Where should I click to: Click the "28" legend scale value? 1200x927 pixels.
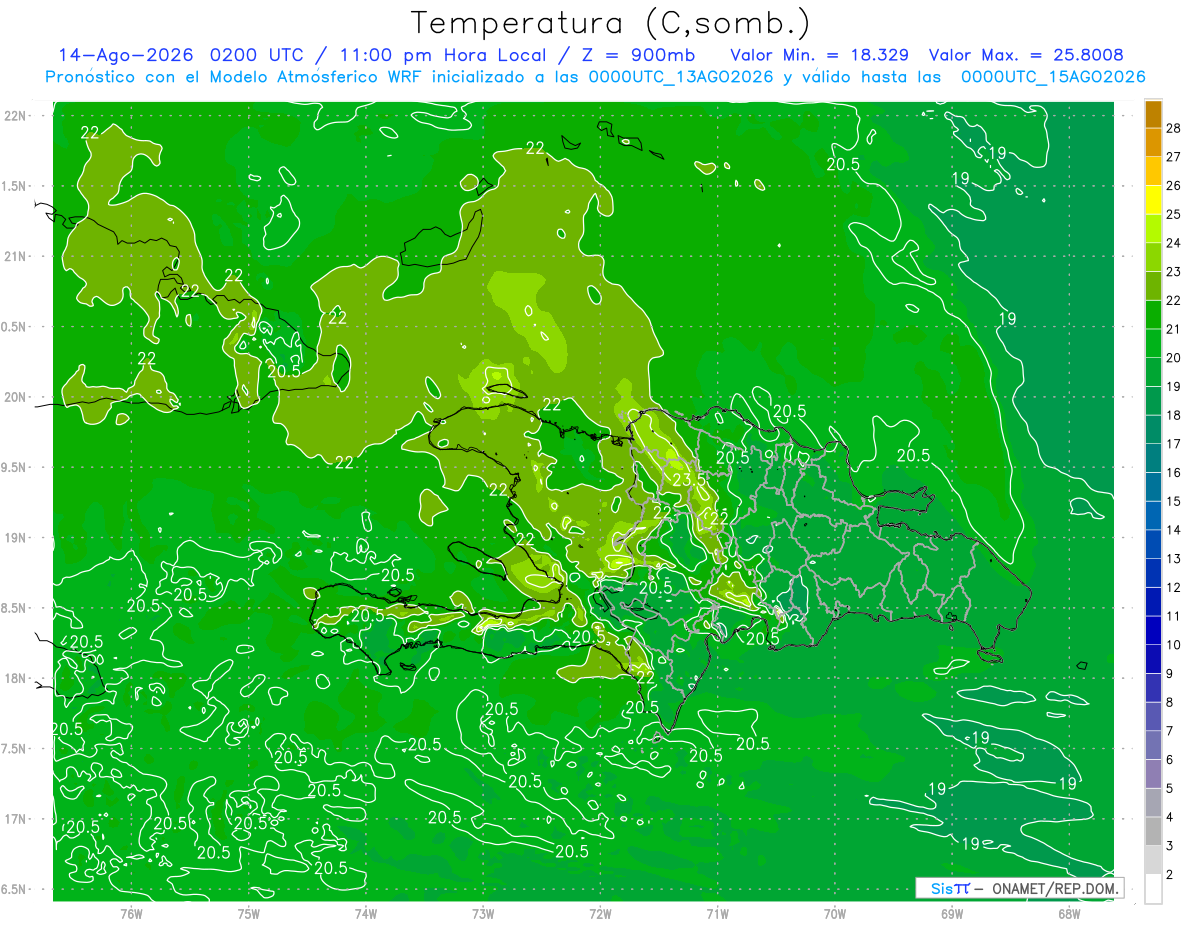pos(1175,129)
